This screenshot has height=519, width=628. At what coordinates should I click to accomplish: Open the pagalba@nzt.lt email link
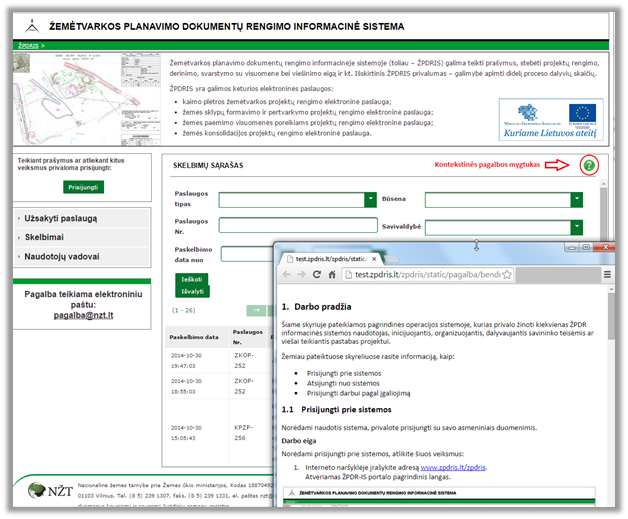83,316
